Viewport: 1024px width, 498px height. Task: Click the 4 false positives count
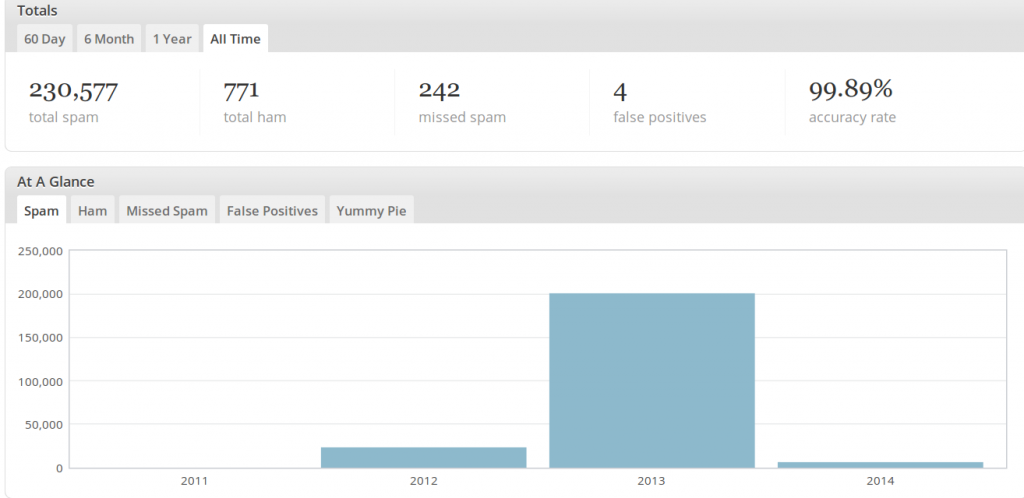coord(620,92)
